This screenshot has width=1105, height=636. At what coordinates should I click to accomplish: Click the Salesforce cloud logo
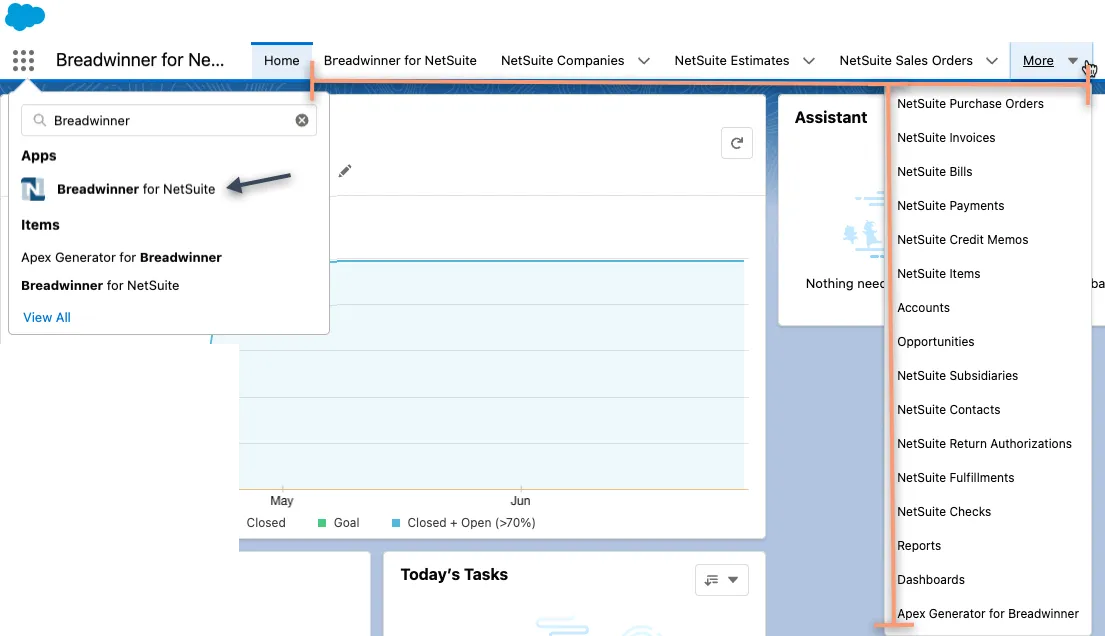pyautogui.click(x=25, y=17)
